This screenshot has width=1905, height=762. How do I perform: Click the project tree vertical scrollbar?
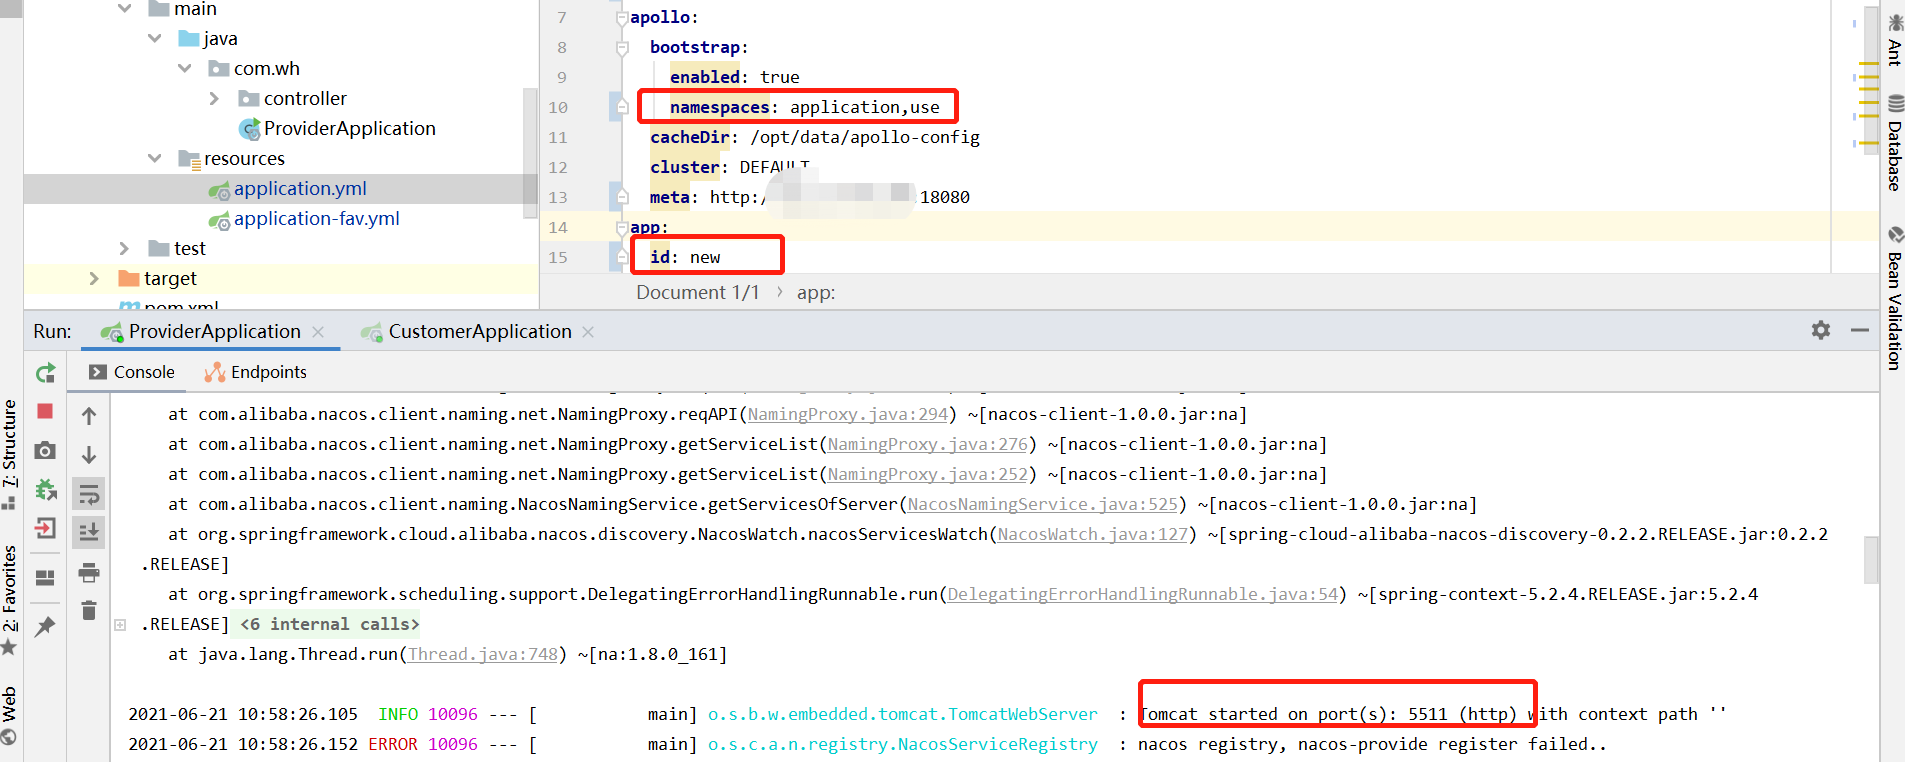(x=530, y=152)
